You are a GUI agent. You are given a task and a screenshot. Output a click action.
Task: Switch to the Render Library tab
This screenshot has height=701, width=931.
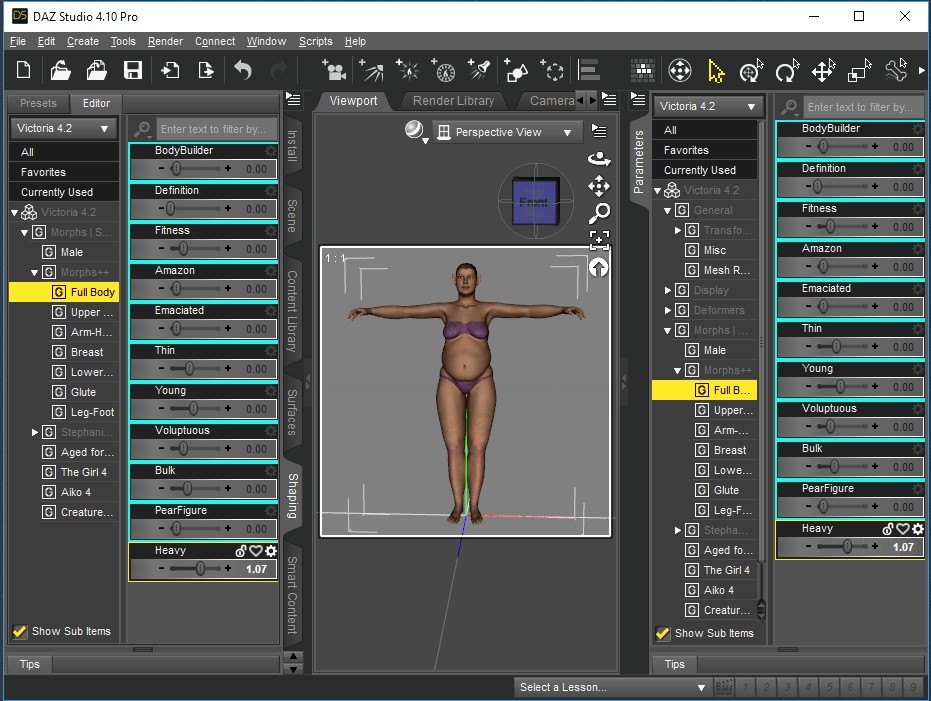coord(453,101)
